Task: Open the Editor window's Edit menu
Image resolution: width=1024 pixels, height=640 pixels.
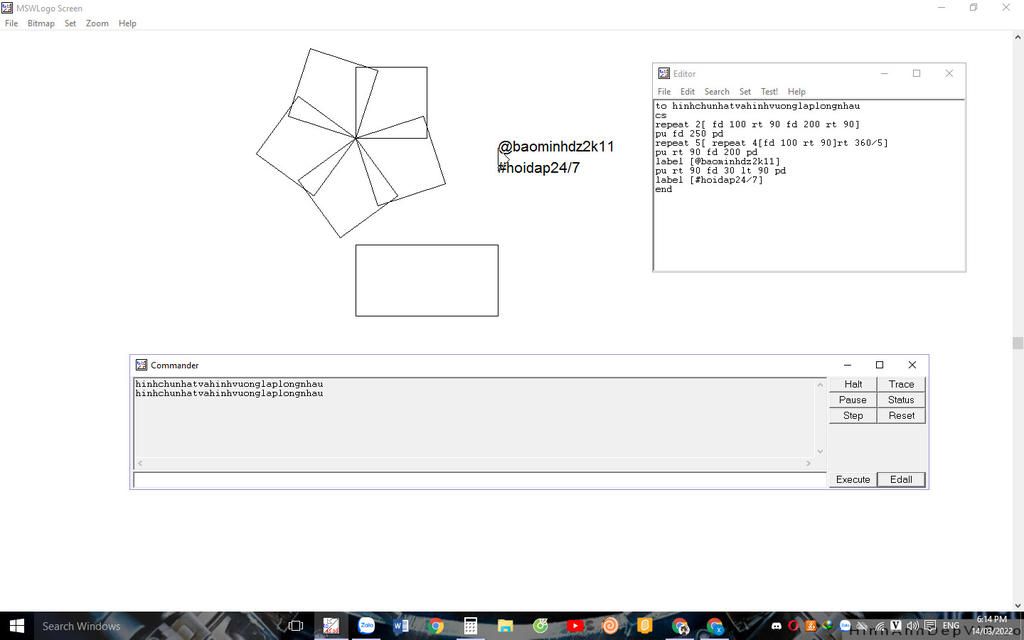Action: (688, 91)
